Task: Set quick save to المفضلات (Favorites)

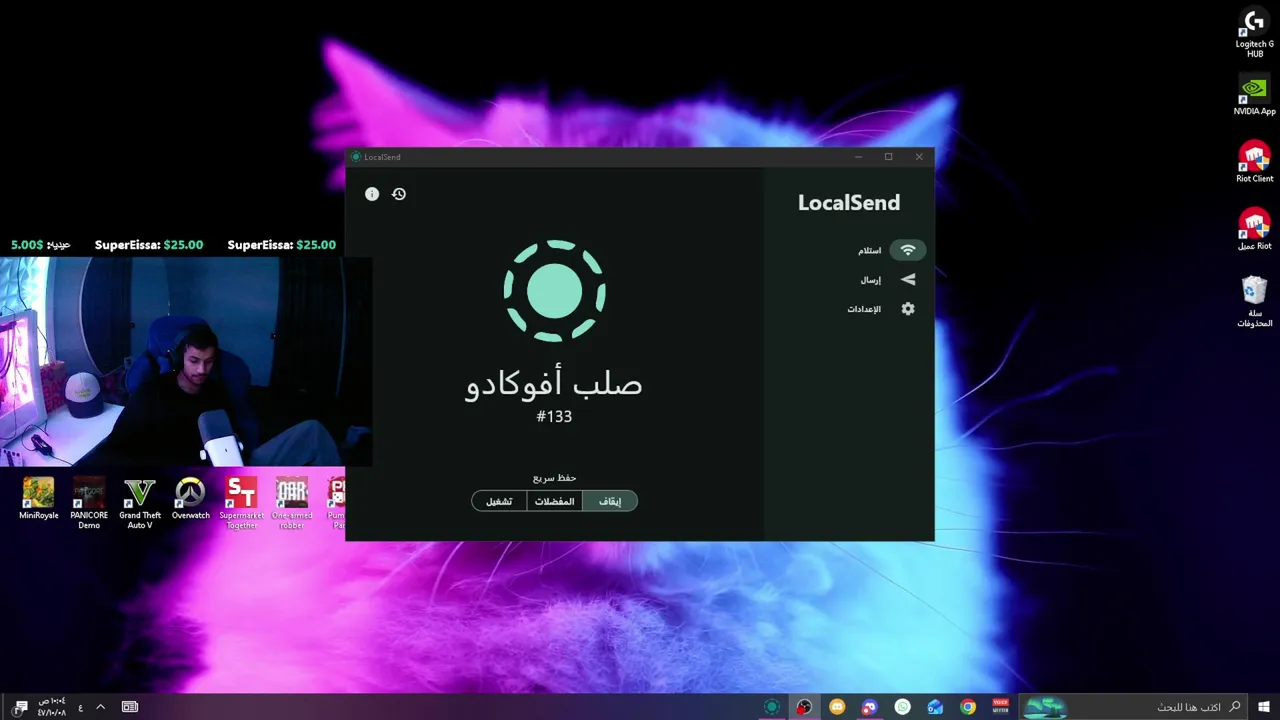Action: click(554, 501)
